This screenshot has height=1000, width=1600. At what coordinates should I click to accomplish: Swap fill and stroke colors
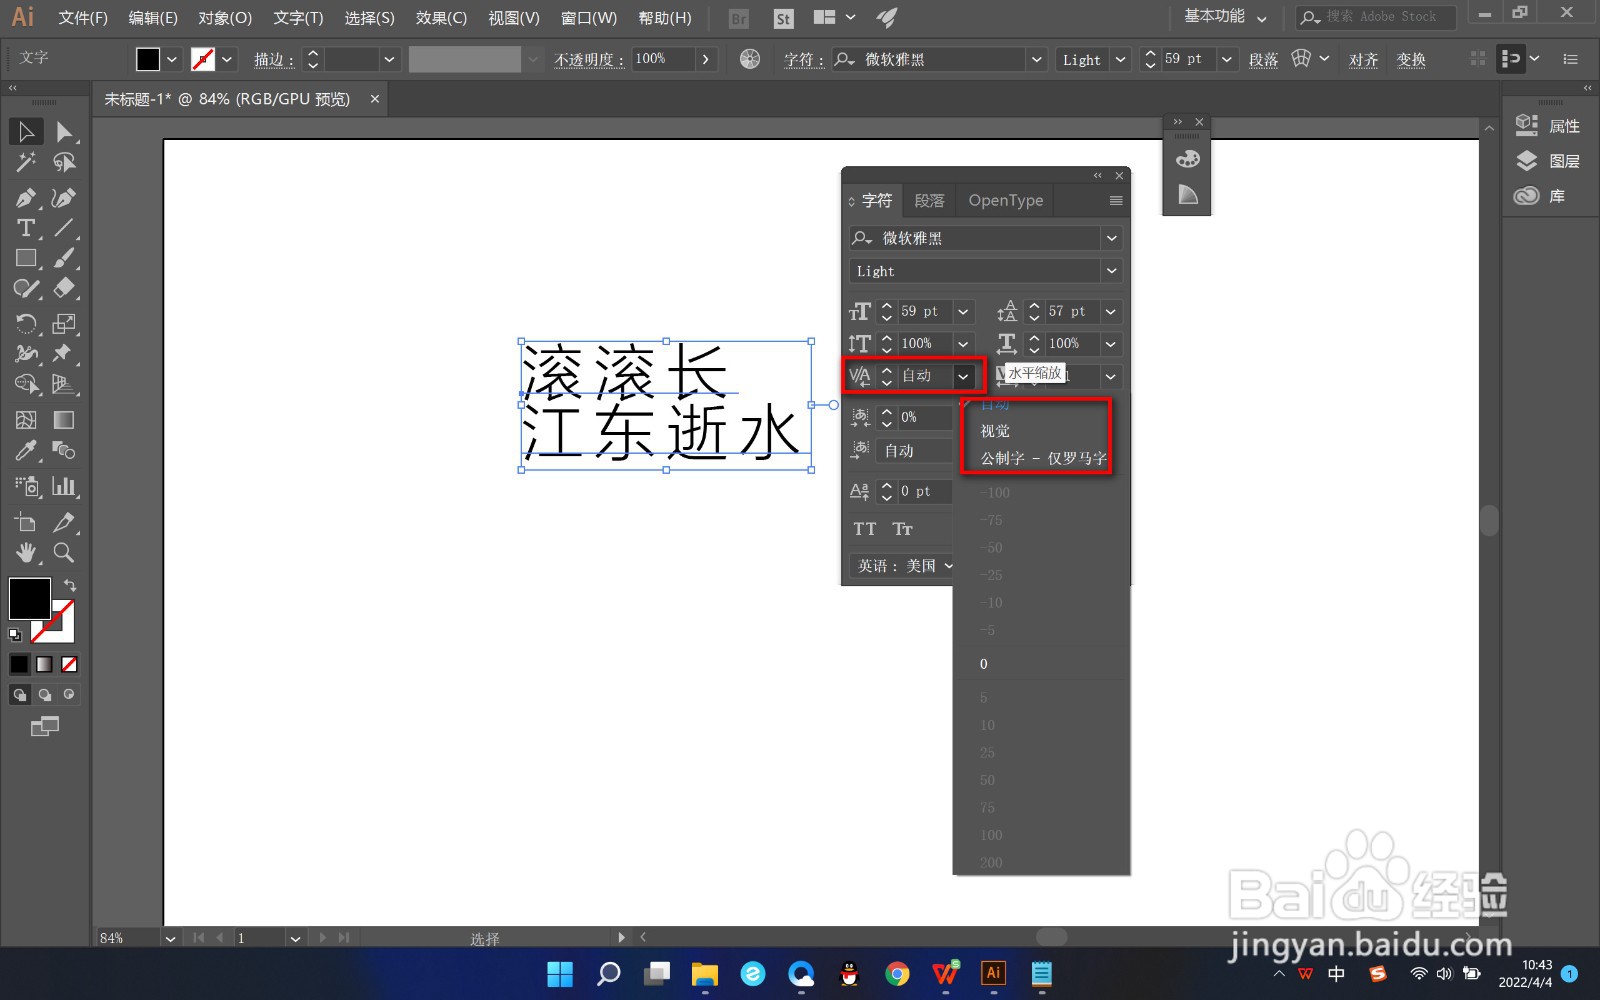(x=69, y=585)
